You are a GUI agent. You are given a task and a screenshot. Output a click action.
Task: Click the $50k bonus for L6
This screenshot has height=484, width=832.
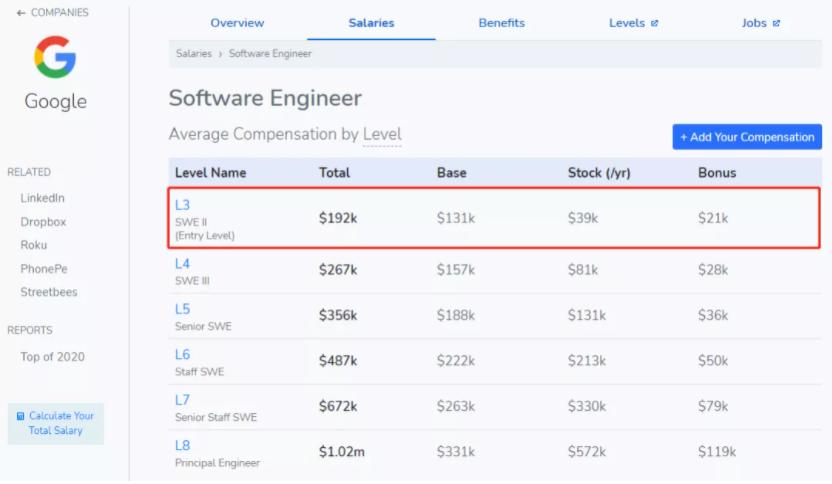tap(713, 361)
